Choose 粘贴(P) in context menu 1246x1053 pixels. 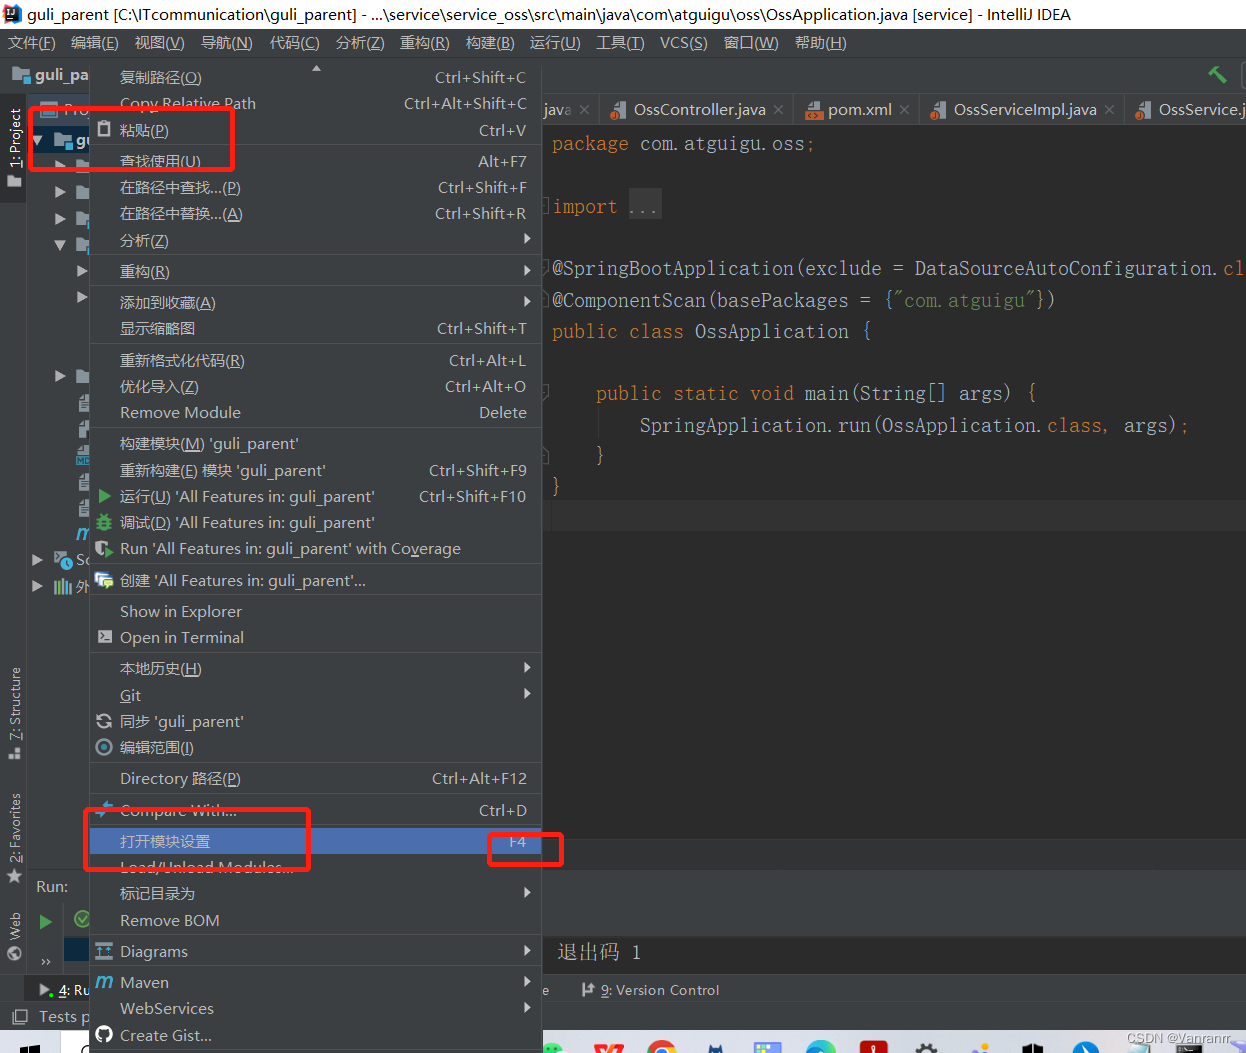[x=315, y=130]
